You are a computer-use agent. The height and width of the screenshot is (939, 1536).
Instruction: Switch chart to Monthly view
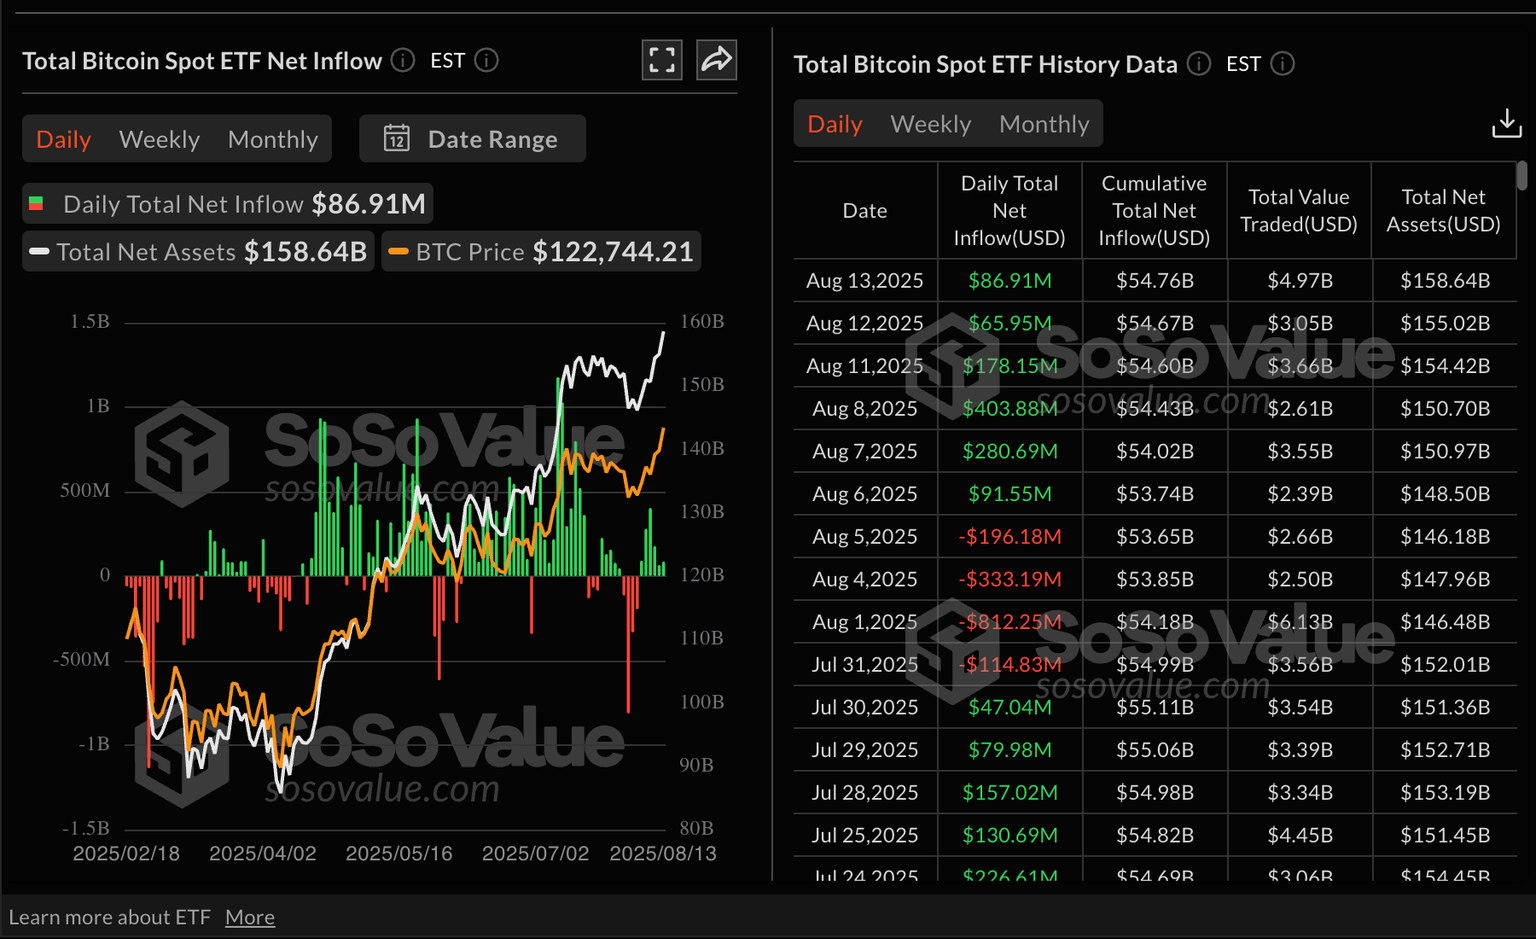272,139
